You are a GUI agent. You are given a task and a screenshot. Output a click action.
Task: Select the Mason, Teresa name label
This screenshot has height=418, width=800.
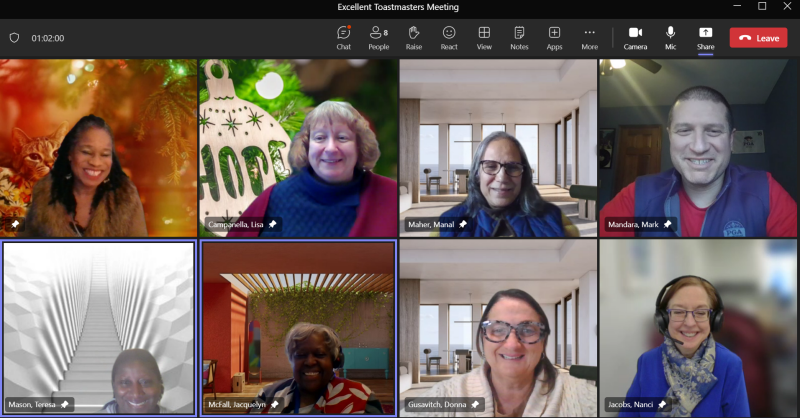[x=32, y=405]
